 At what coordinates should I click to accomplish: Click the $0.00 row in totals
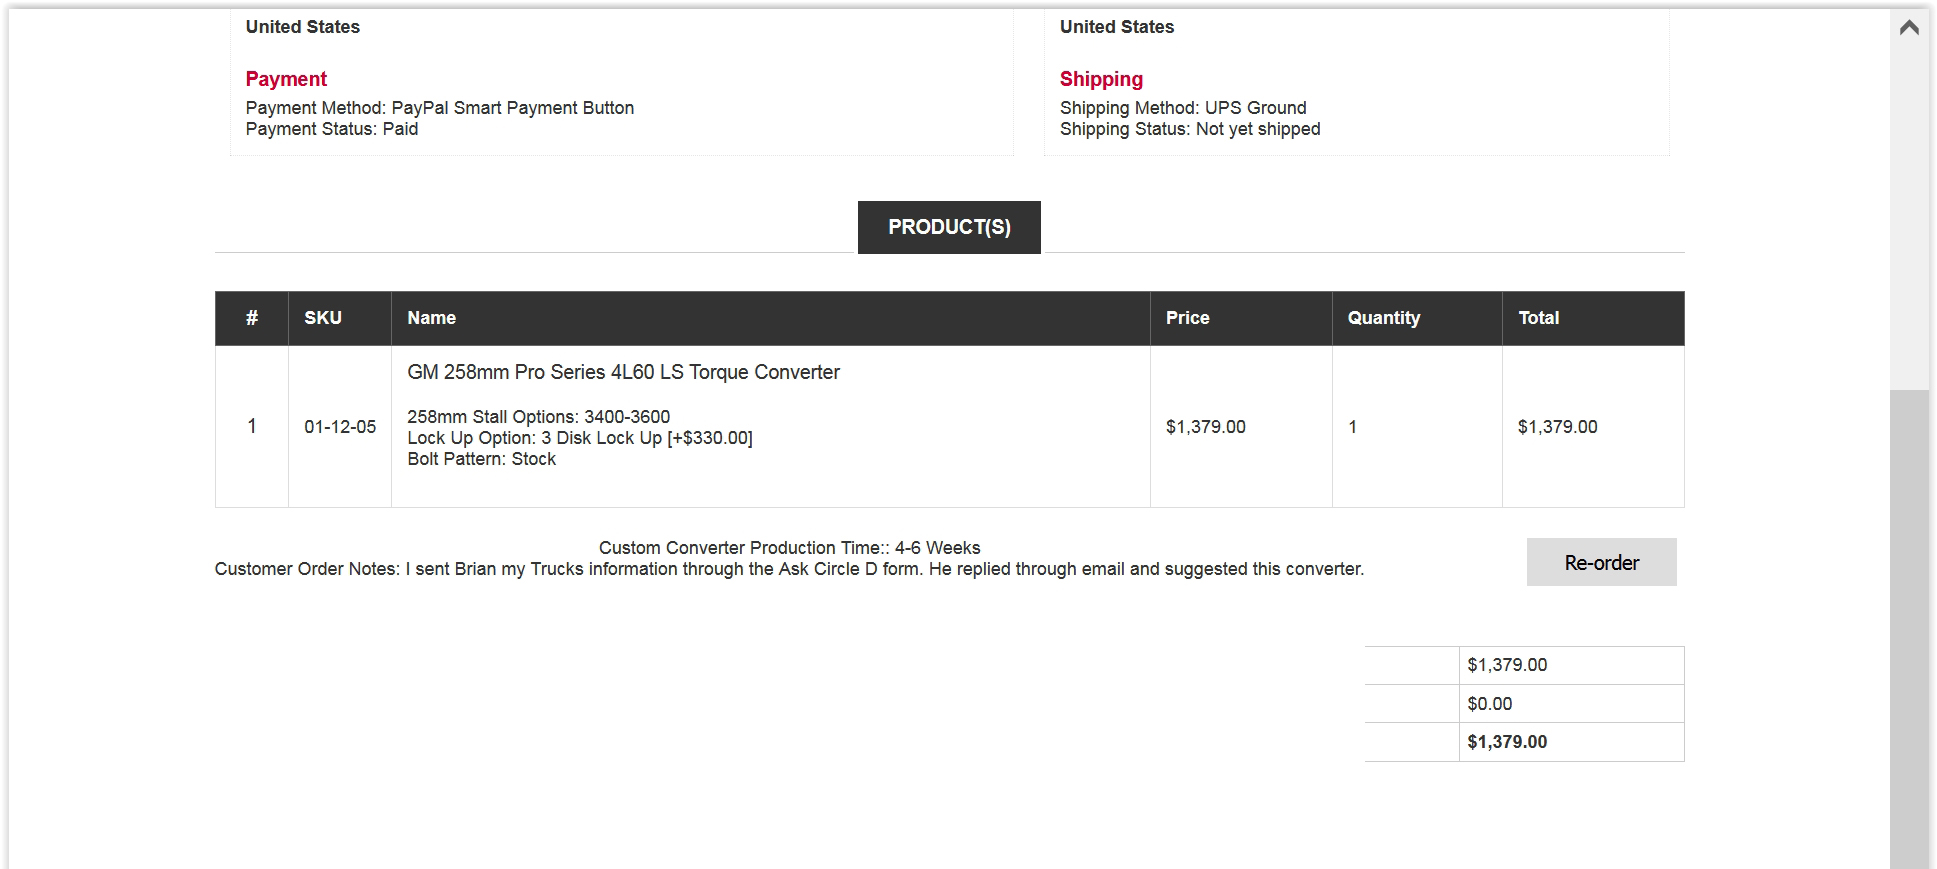click(1524, 704)
